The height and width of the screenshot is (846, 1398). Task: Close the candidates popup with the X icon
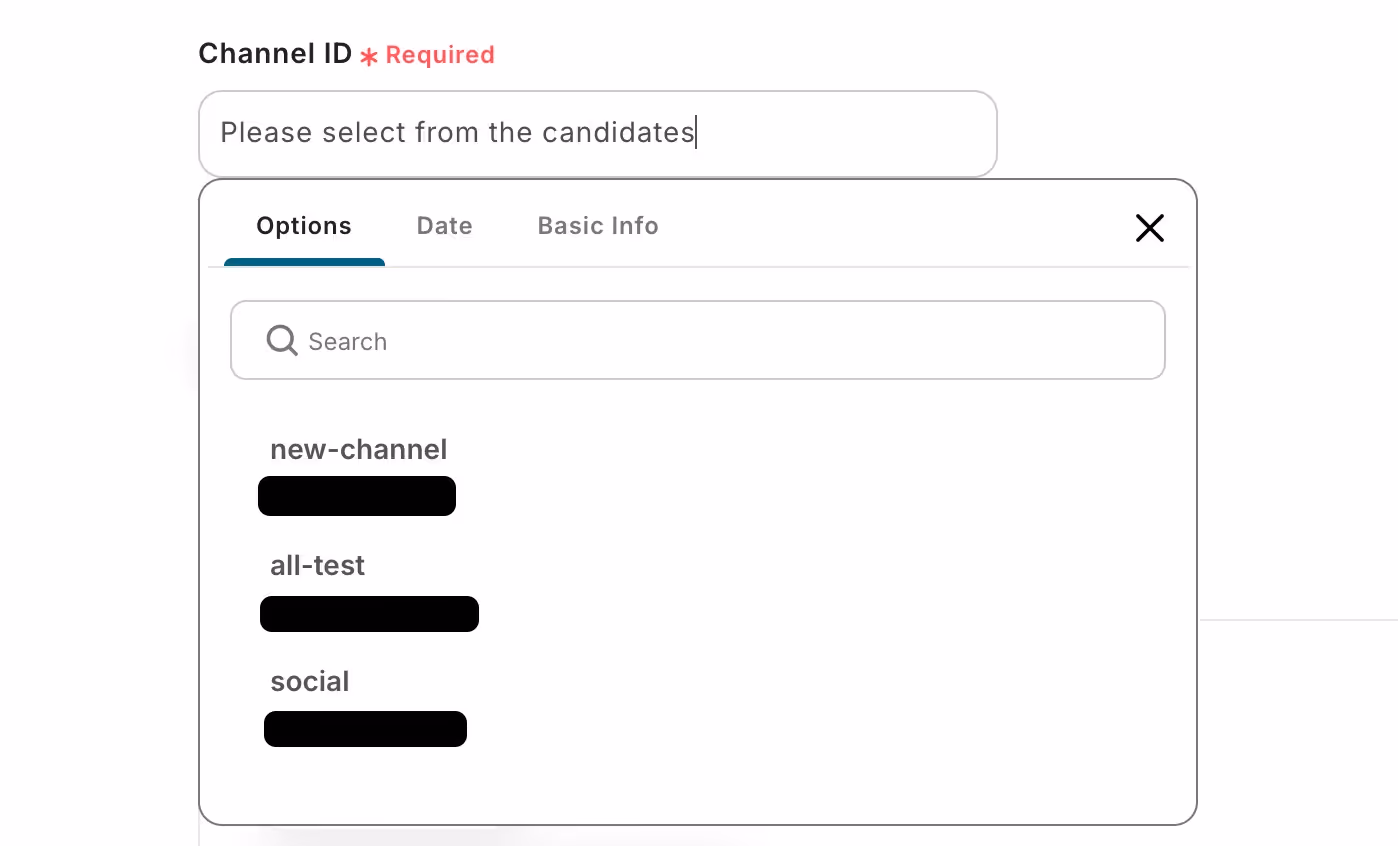point(1150,228)
